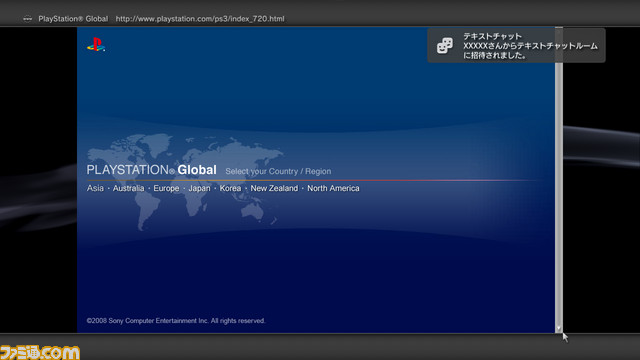Go to Korea region link
Screen dimensions: 640x360
(x=230, y=188)
